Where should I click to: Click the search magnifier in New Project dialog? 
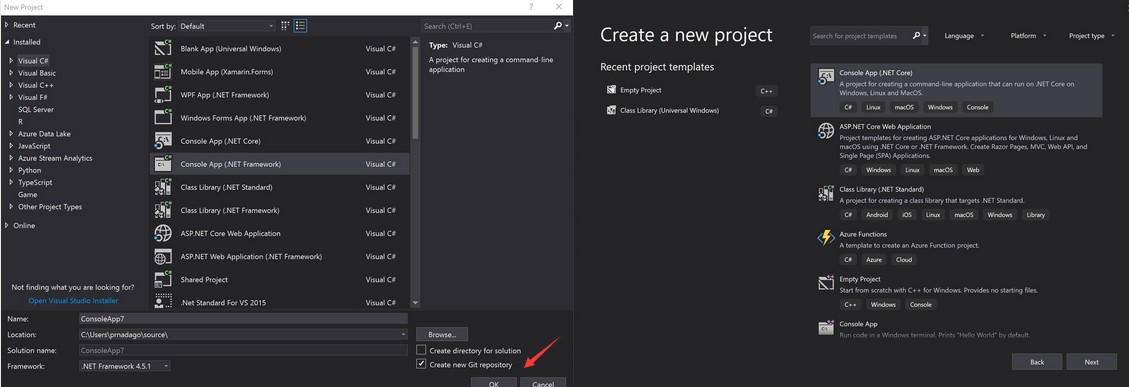557,26
